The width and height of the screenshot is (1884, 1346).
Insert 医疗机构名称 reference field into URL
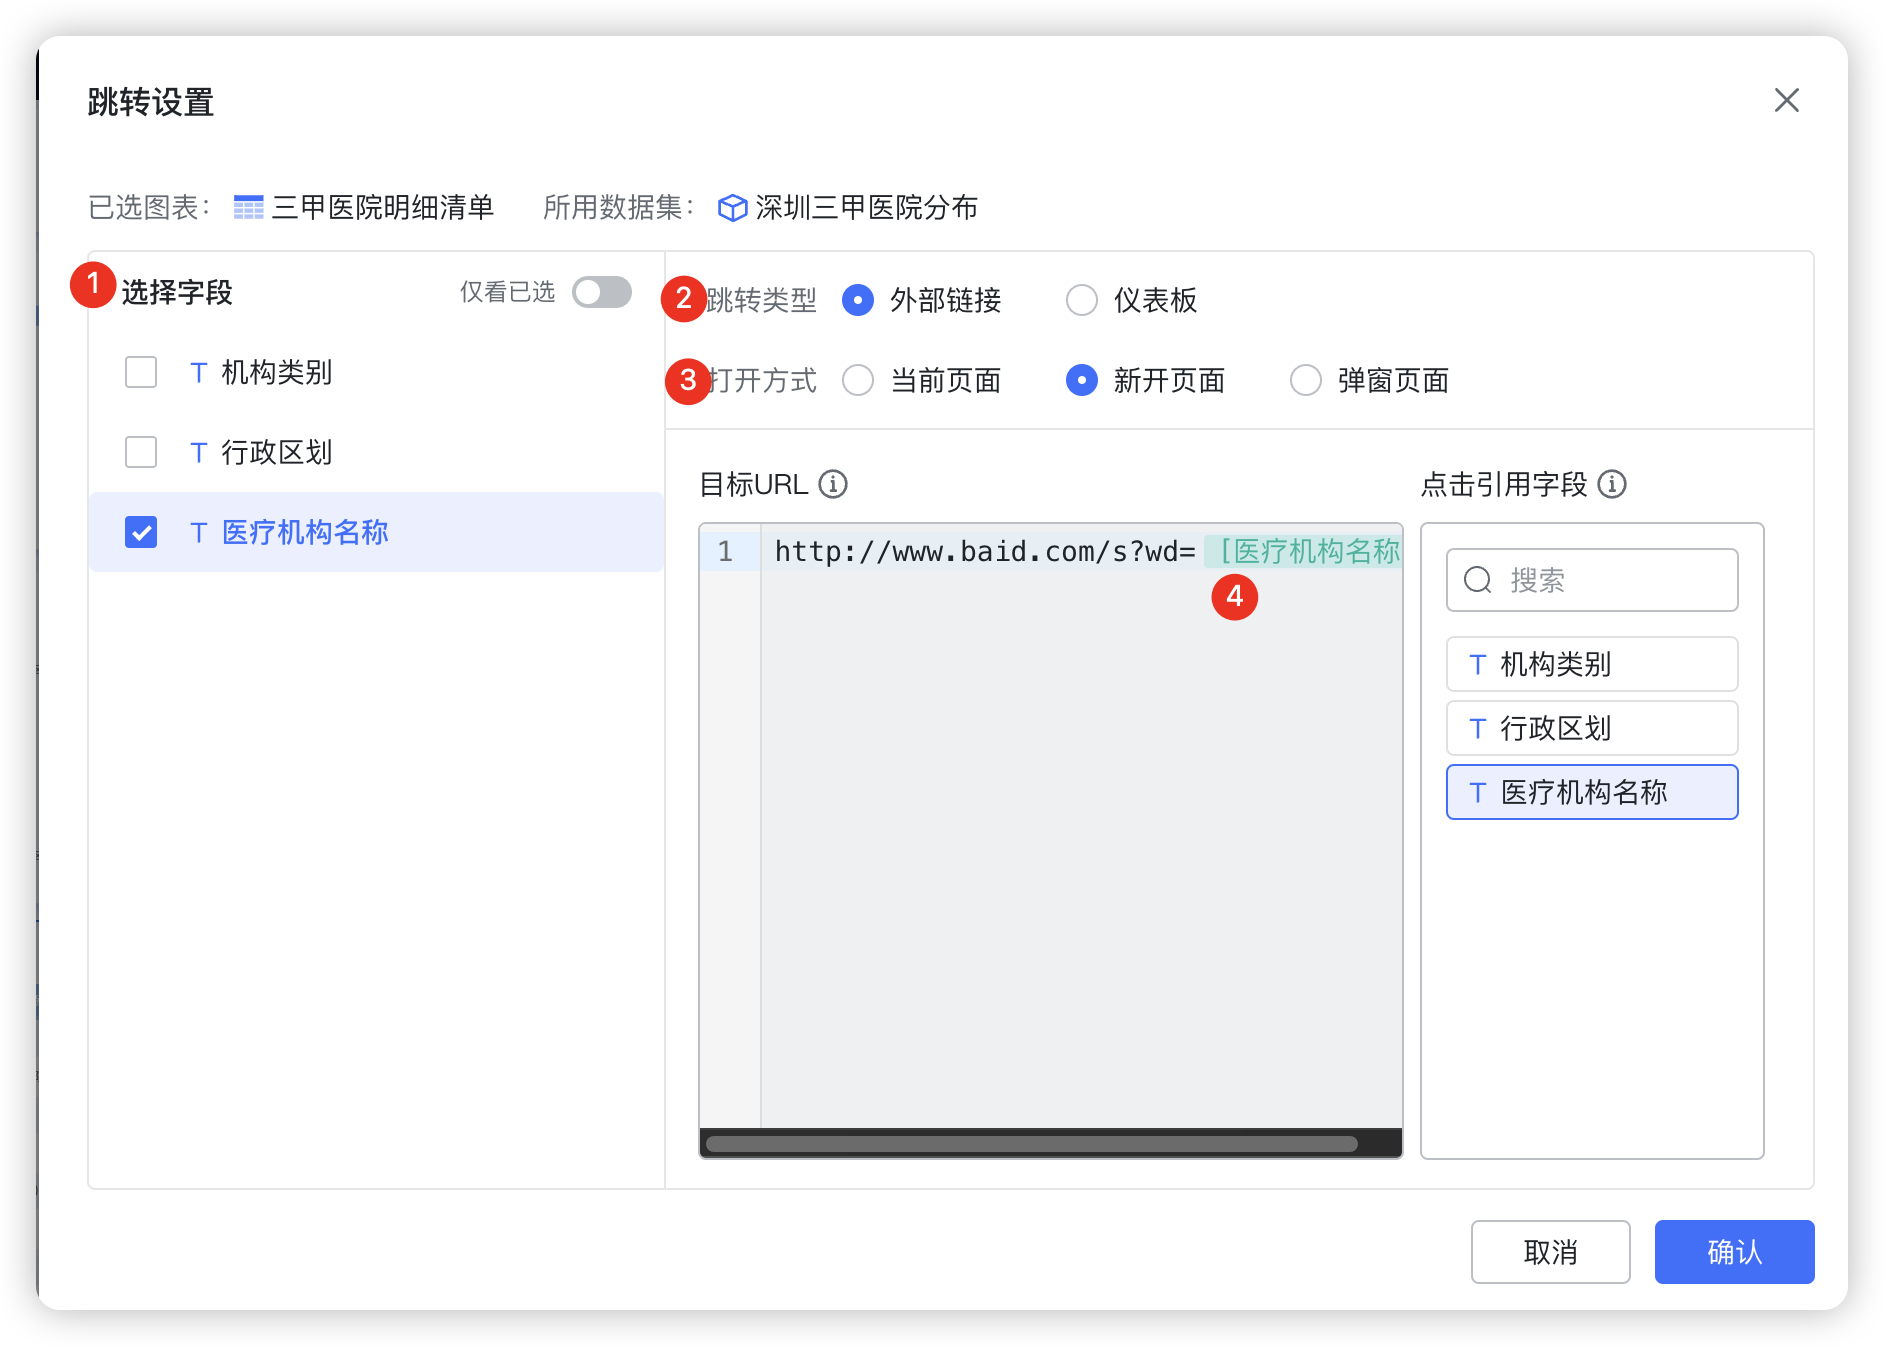click(x=1592, y=792)
